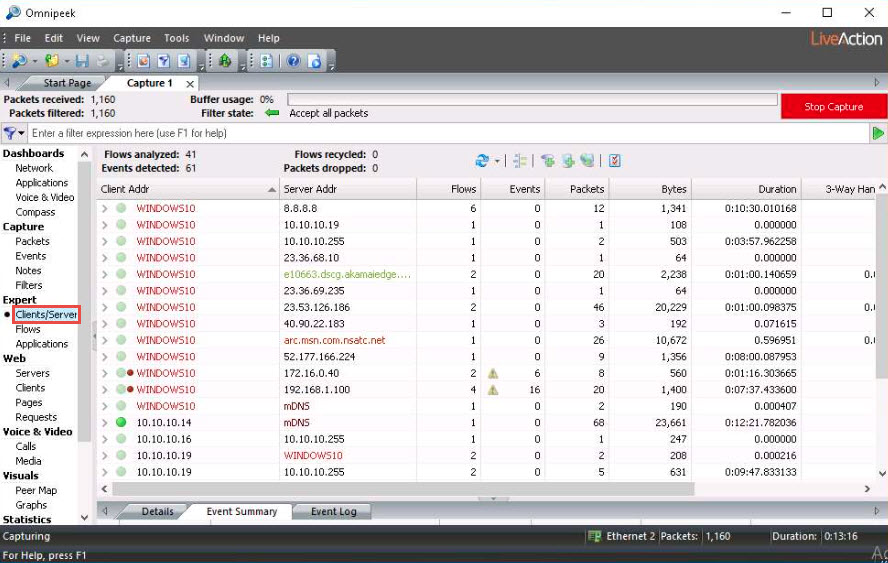Click the Print icon in main toolbar
888x563 pixels.
tap(103, 61)
